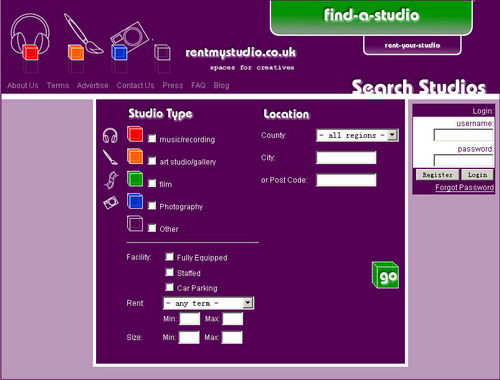Enable the Fully Equipped facility checkbox

tap(169, 256)
